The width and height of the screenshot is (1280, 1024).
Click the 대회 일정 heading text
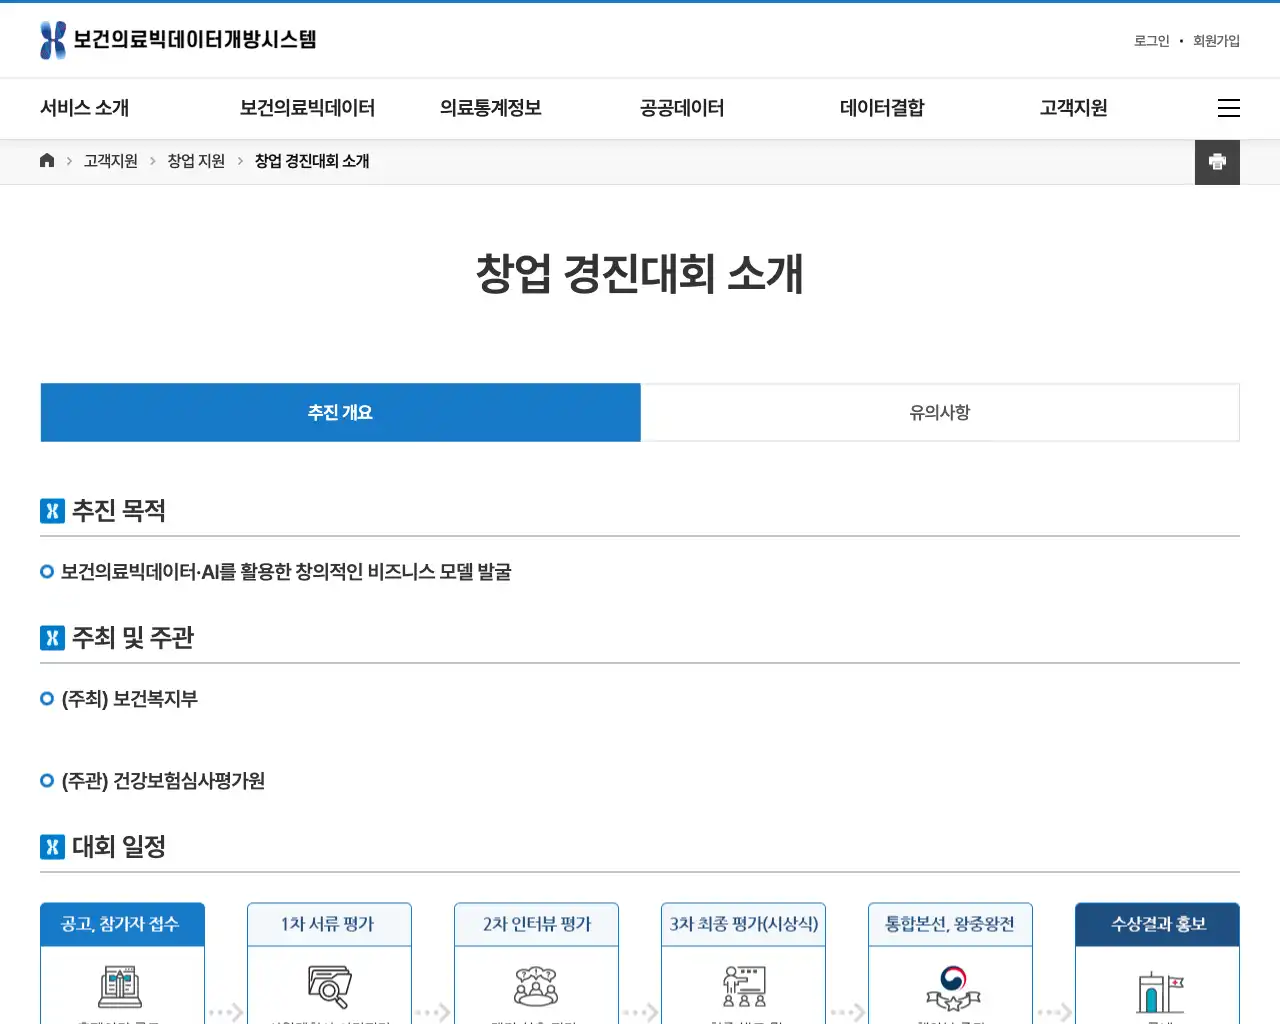click(x=119, y=847)
